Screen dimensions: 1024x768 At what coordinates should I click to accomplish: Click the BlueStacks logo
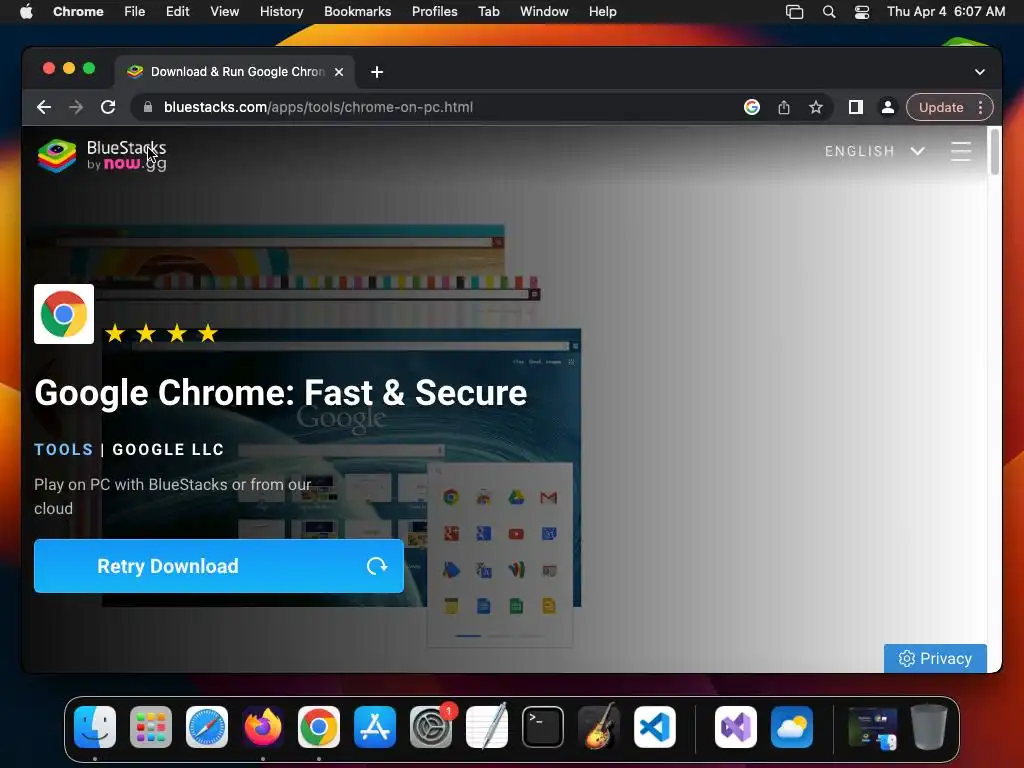102,155
